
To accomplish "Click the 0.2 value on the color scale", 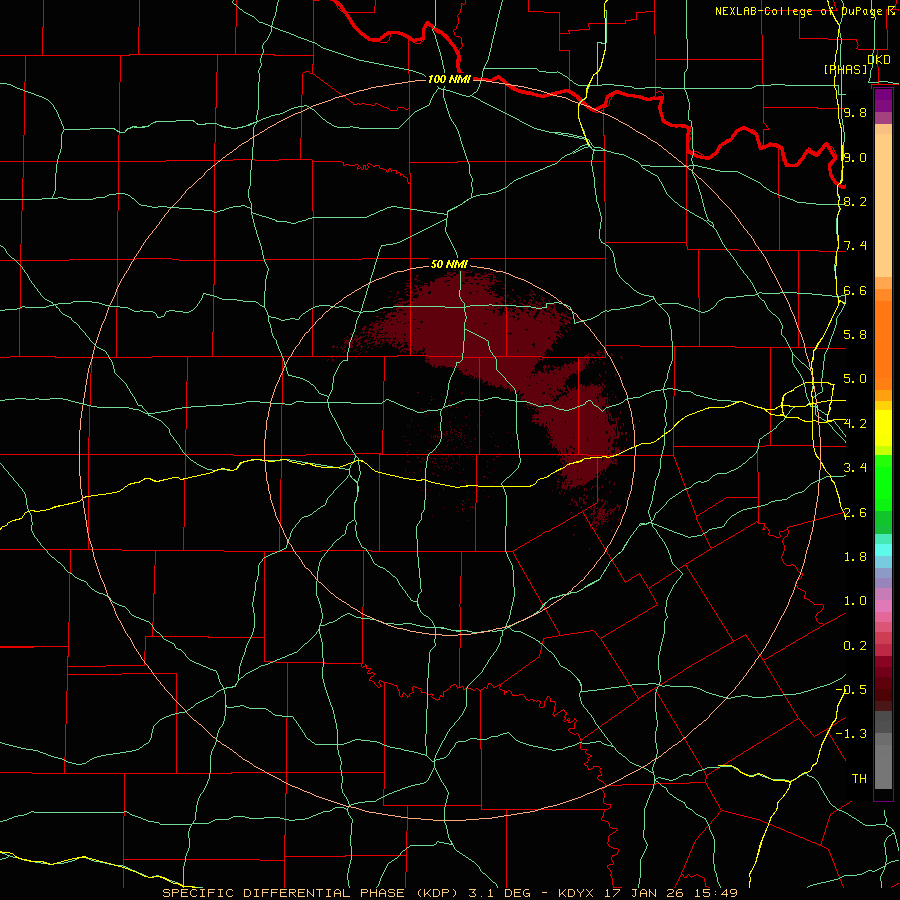I will 855,645.
